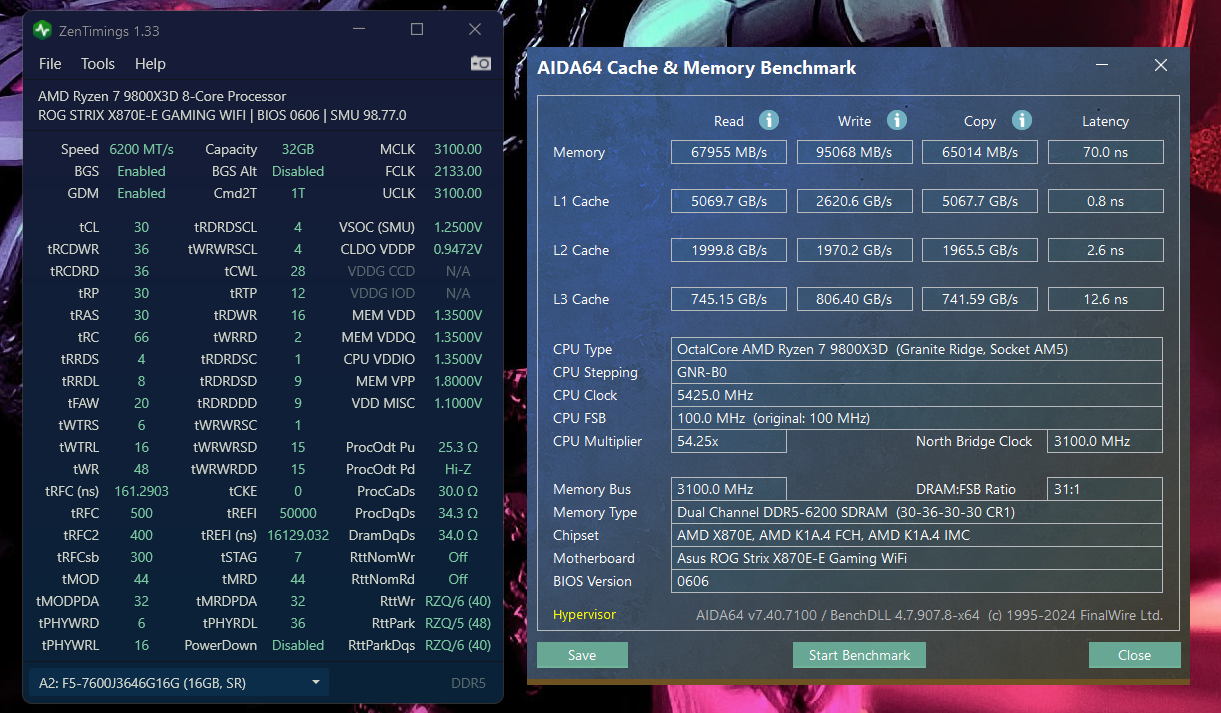Click the Memory Latency 70.0 ns field
The height and width of the screenshot is (713, 1221).
(x=1106, y=152)
